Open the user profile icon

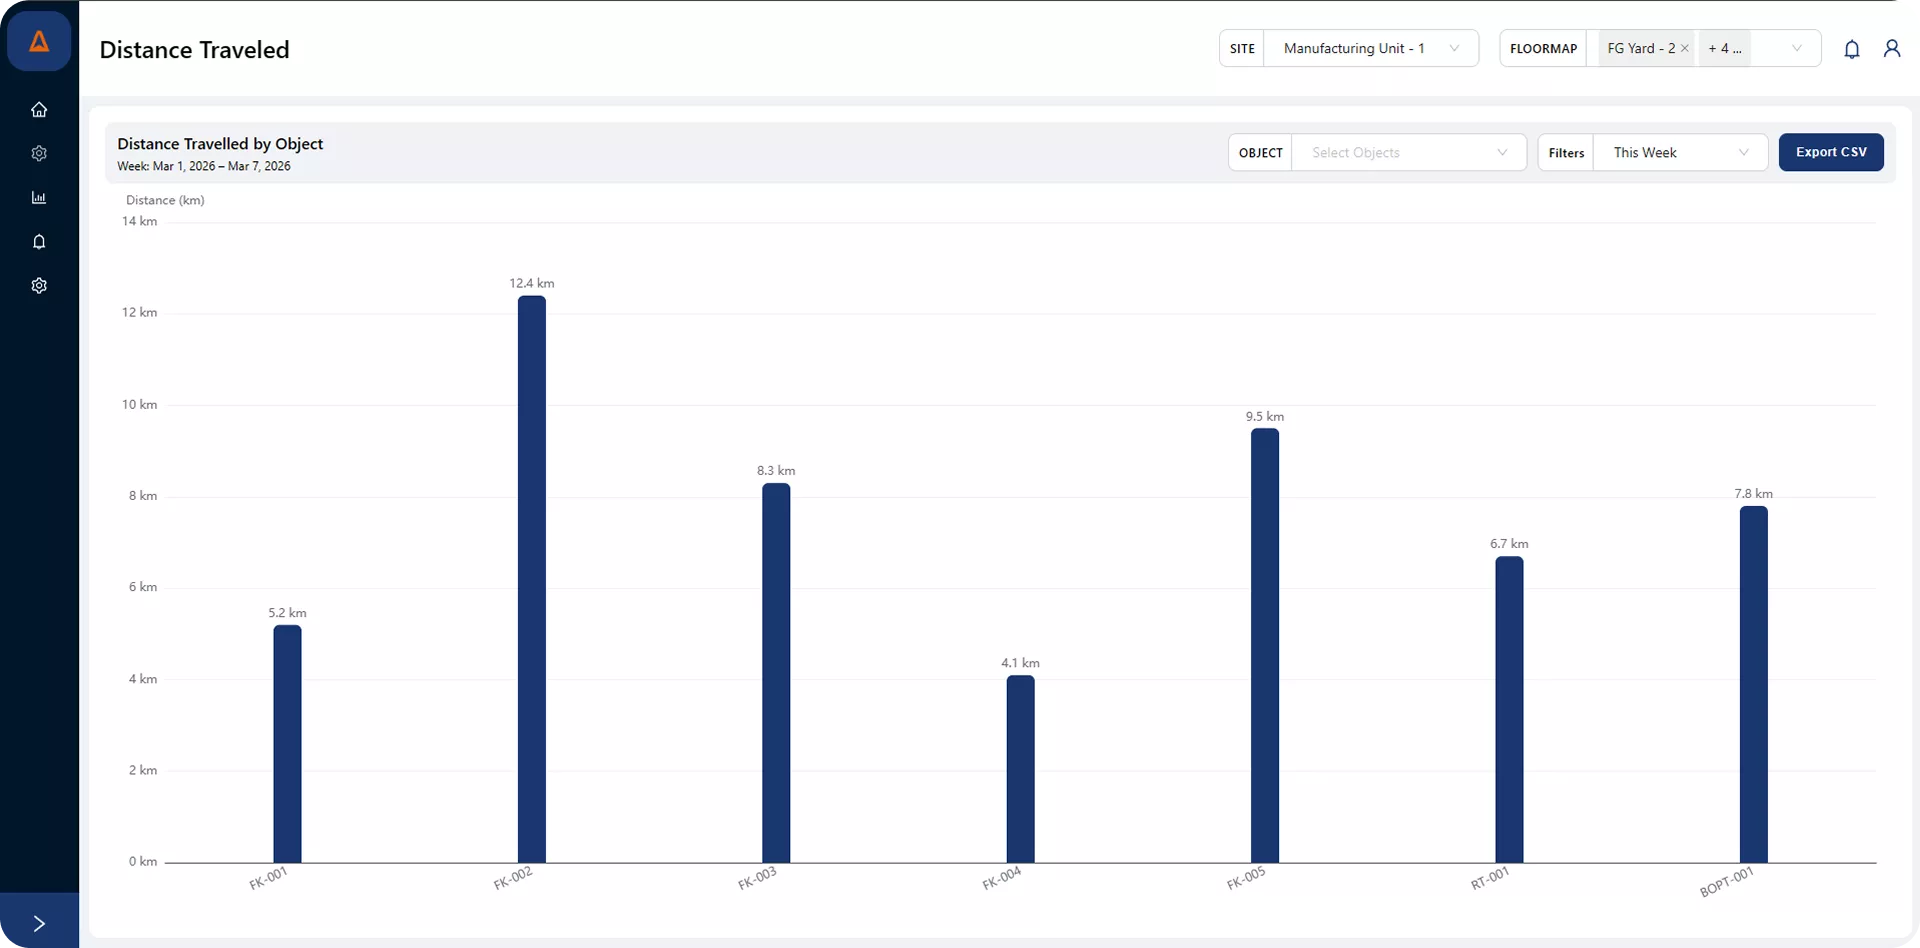click(1892, 48)
